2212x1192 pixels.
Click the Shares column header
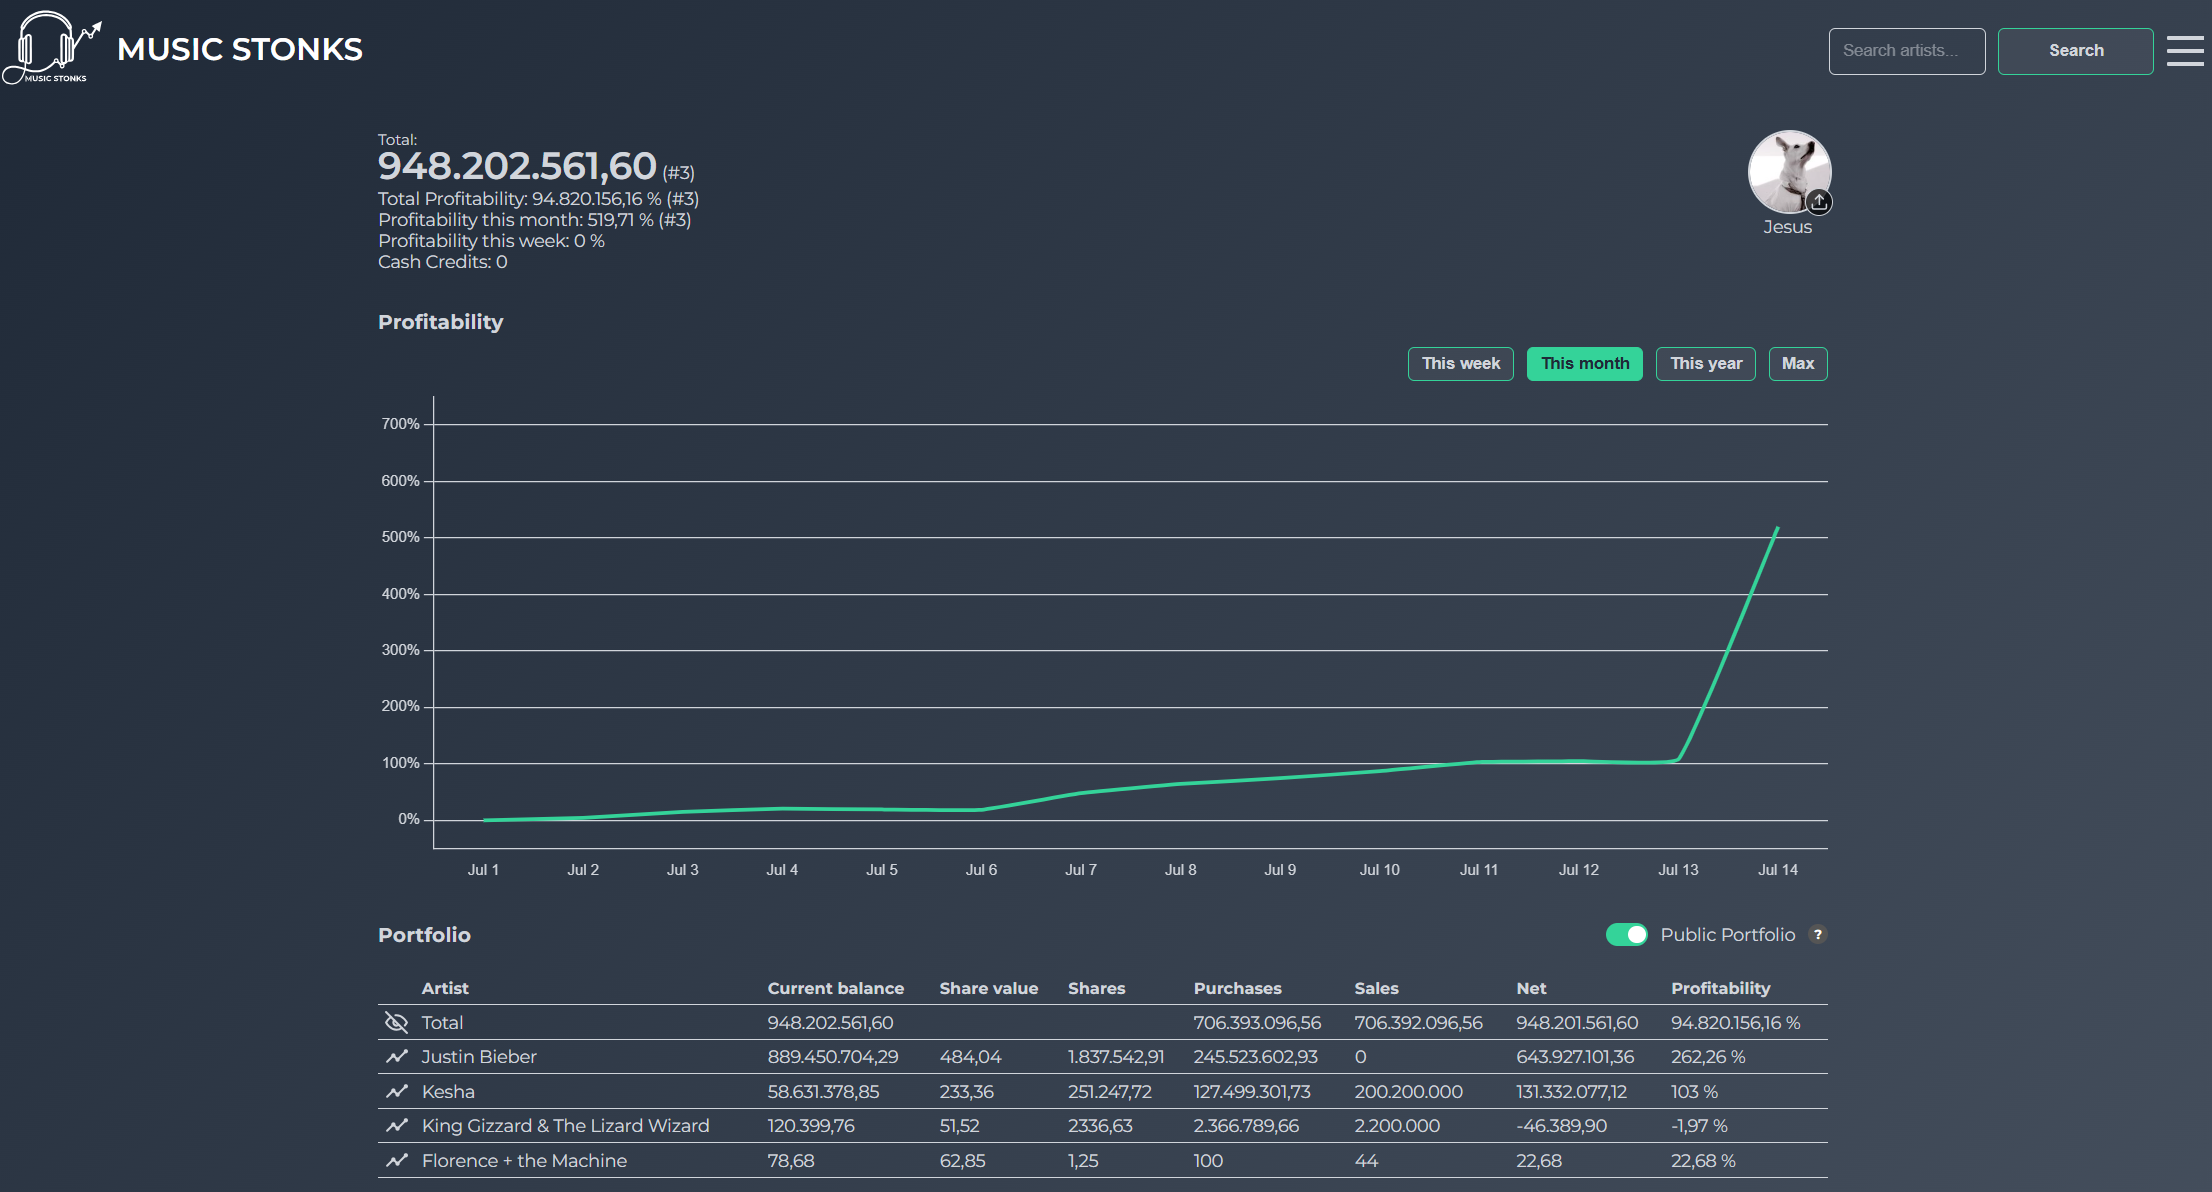click(1097, 988)
